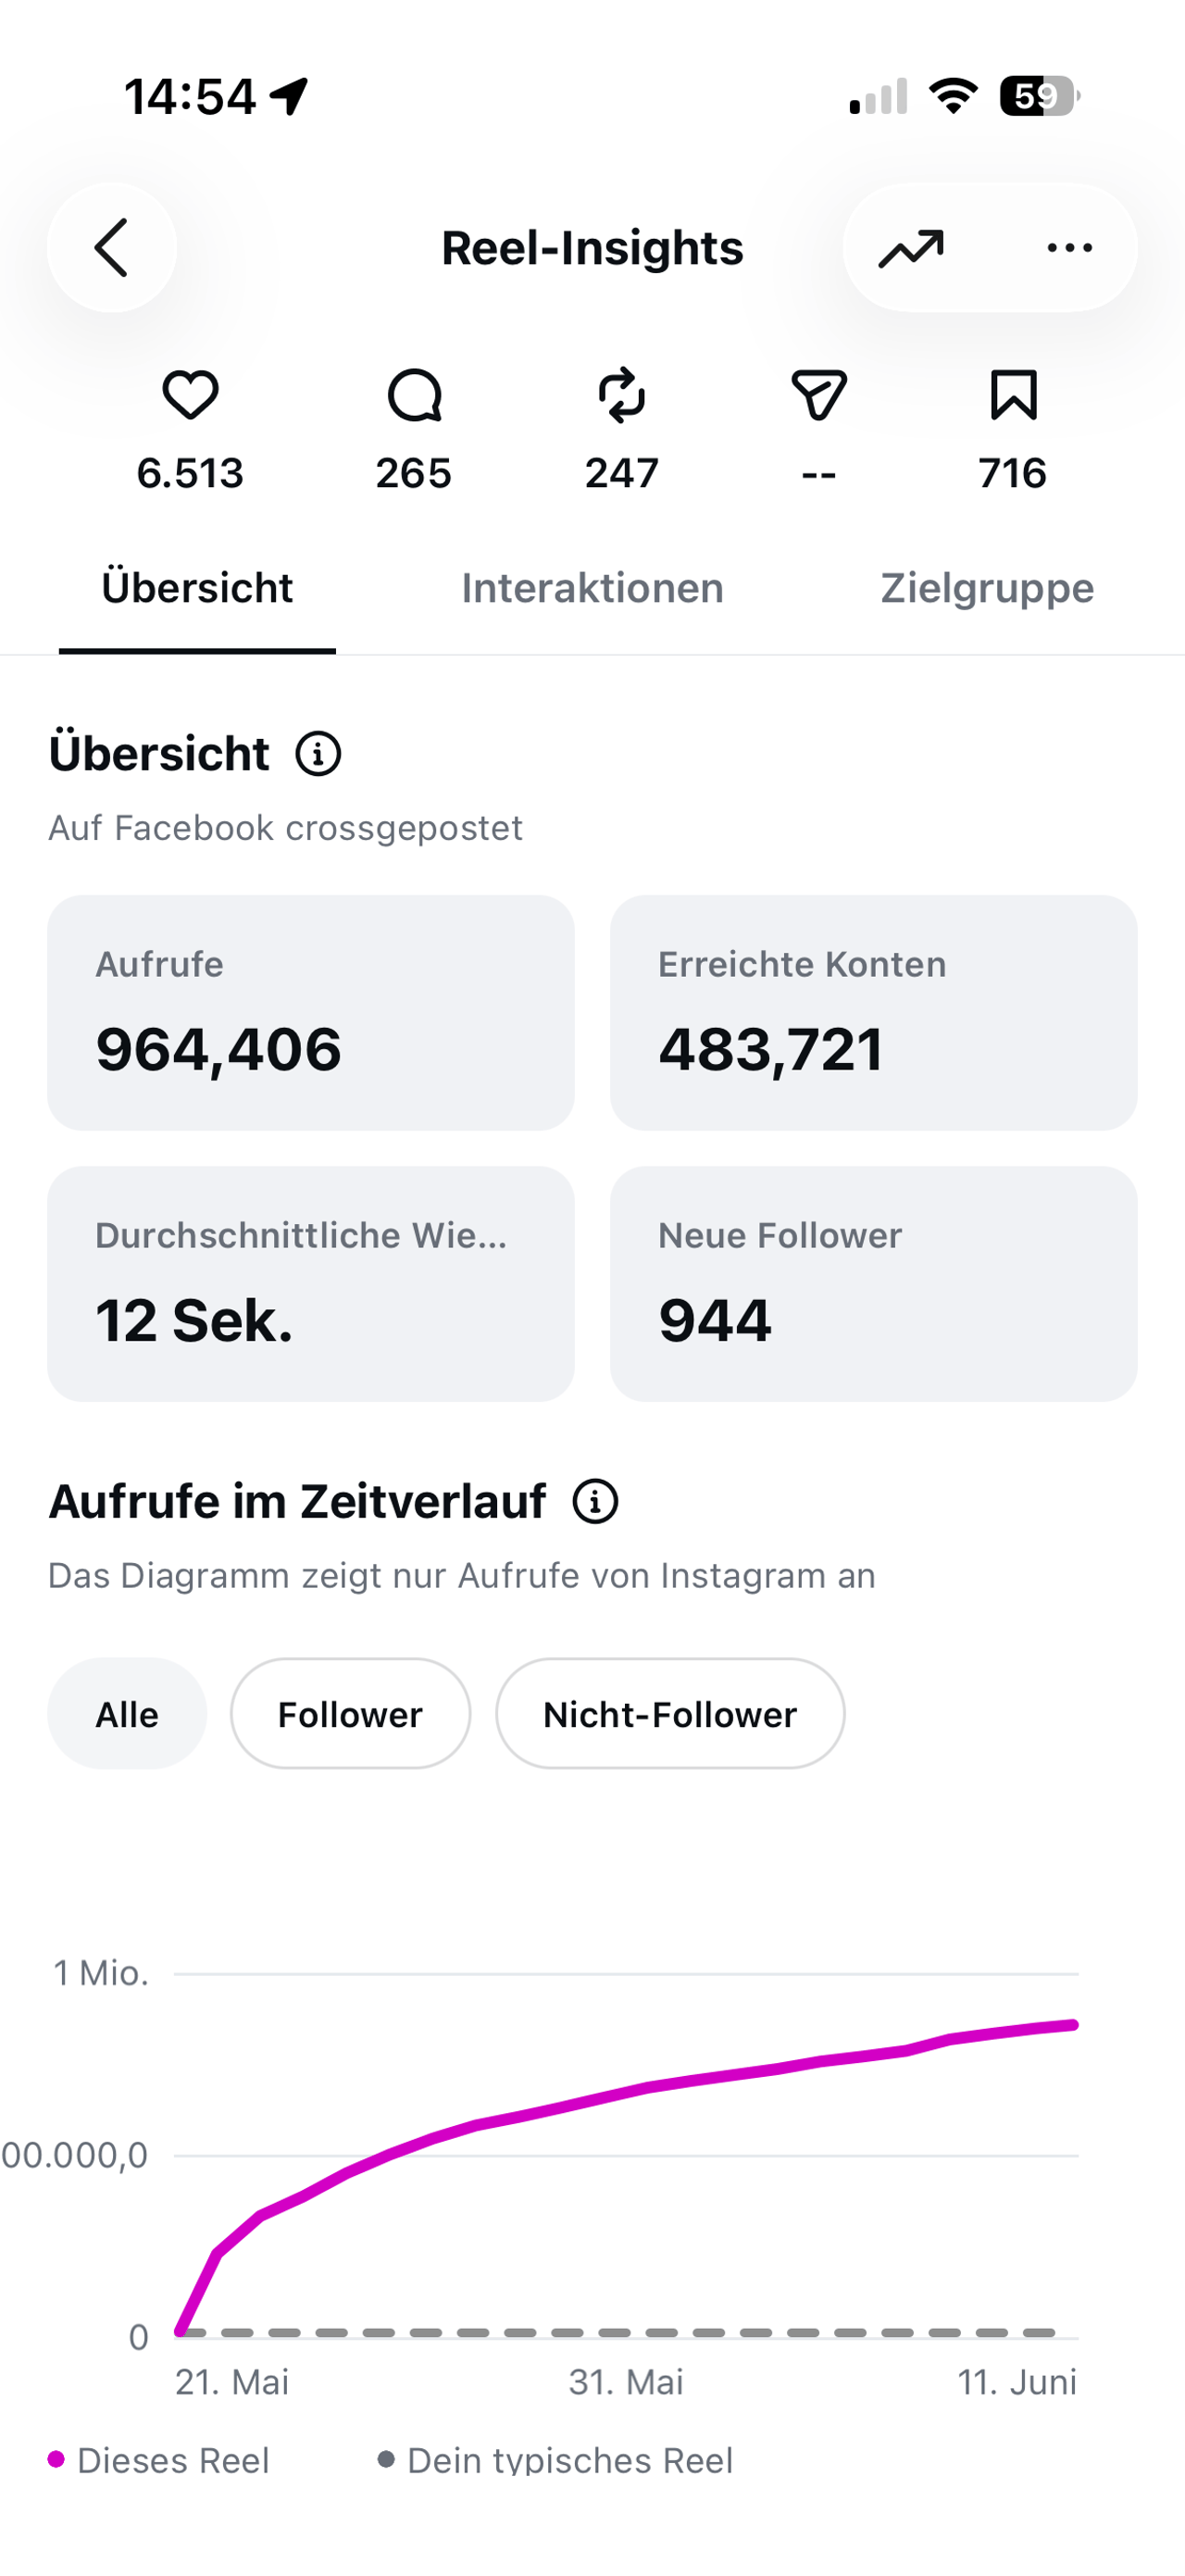Tap the comment bubble icon

point(414,395)
